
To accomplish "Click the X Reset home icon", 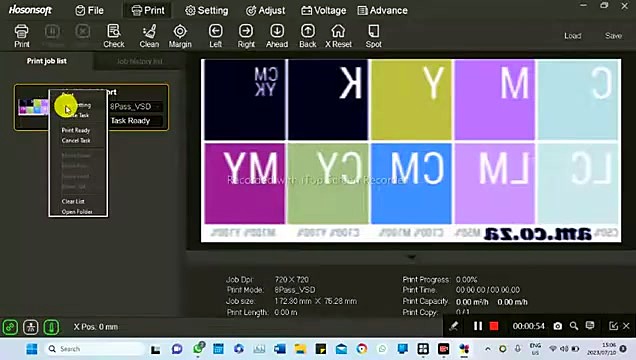I will point(338,36).
